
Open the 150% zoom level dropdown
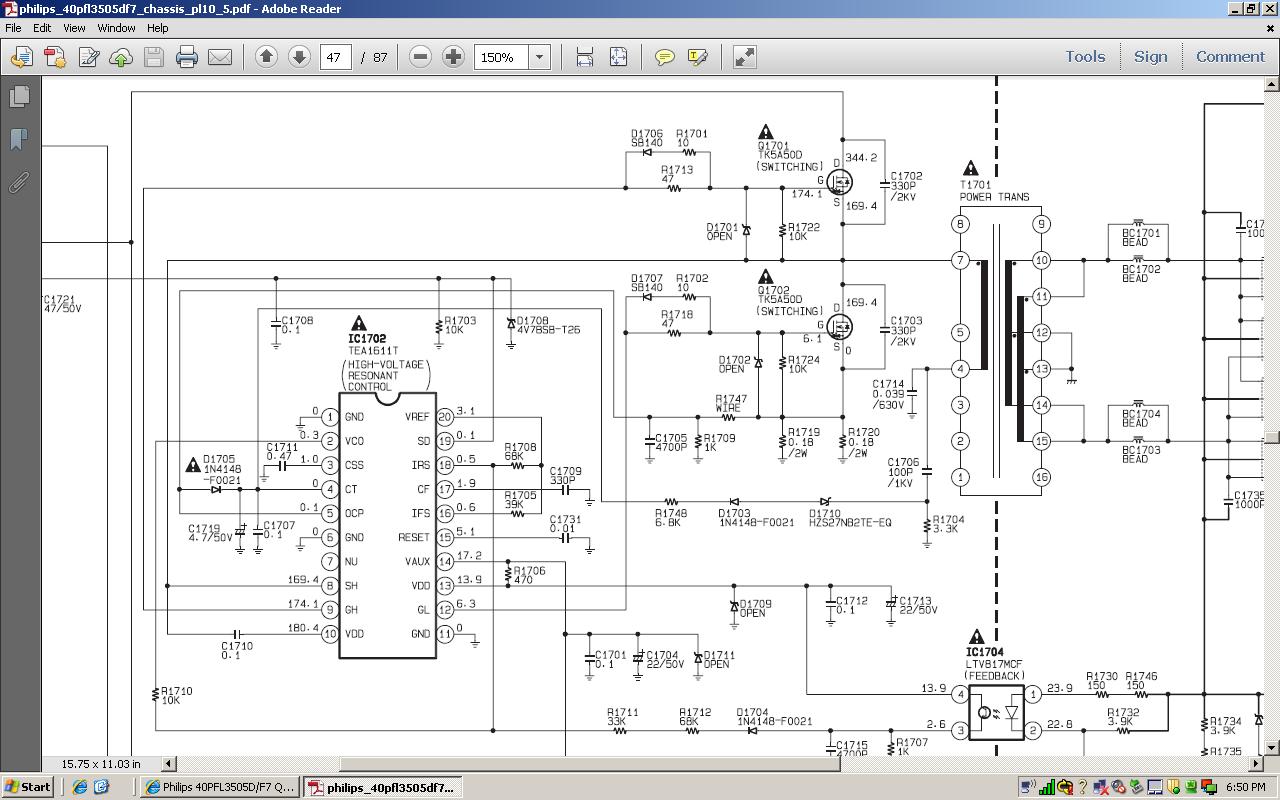coord(539,57)
